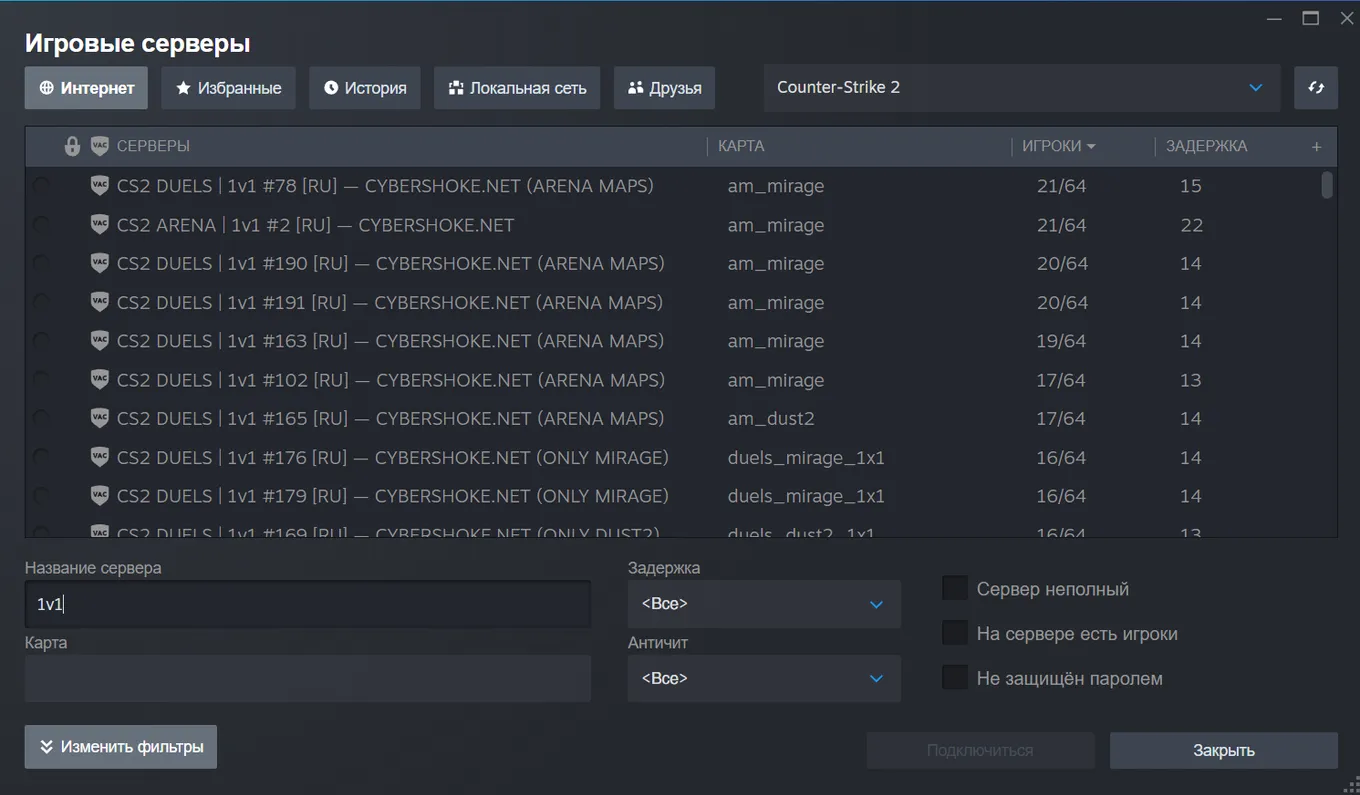Click duels_mirage_1x1 map on #179 row
Viewport: 1360px width, 795px height.
806,495
